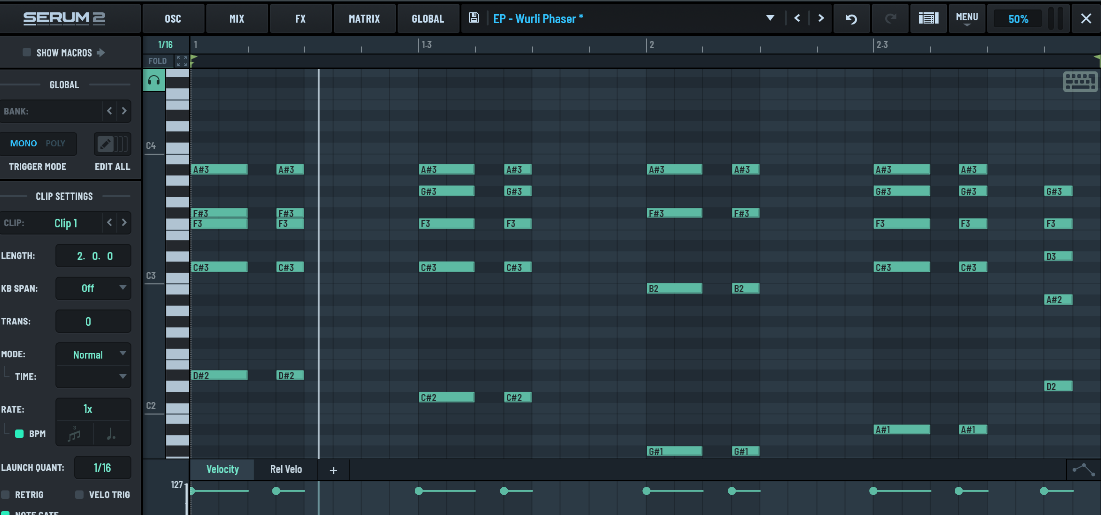Switch to the MATRIX tab
1101x515 pixels.
[x=364, y=19]
